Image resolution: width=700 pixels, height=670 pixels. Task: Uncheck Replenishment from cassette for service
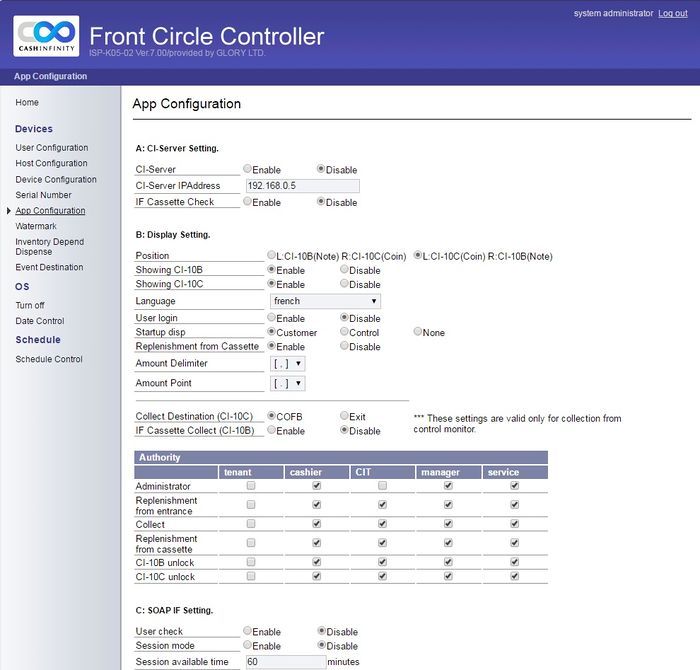[514, 543]
